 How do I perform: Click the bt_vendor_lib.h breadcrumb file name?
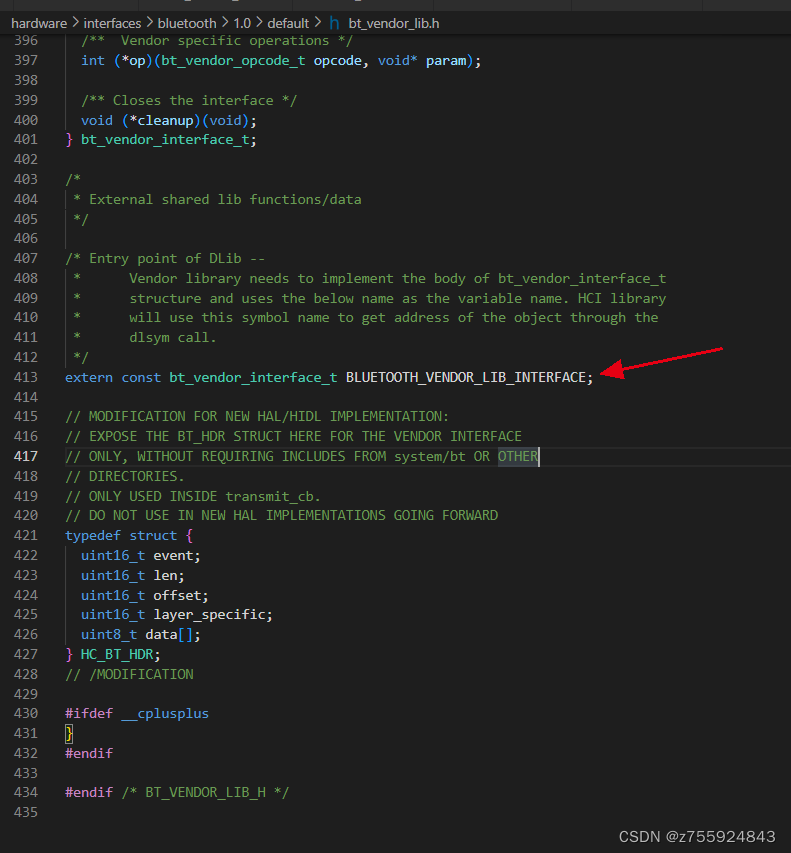[394, 23]
